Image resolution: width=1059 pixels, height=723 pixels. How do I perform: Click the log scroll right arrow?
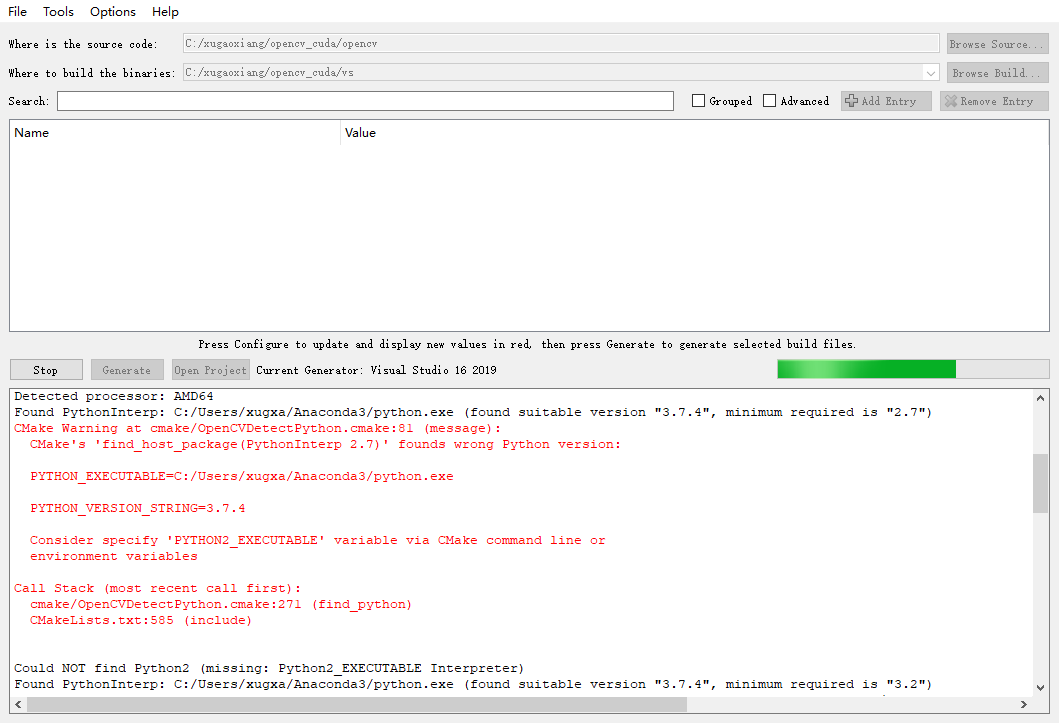pos(1024,704)
